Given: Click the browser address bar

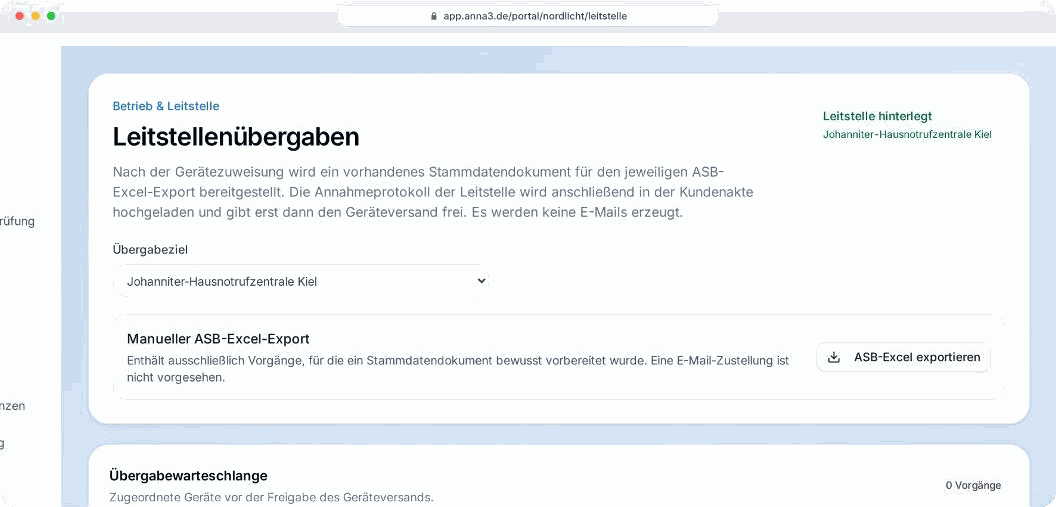Looking at the screenshot, I should click(x=528, y=16).
